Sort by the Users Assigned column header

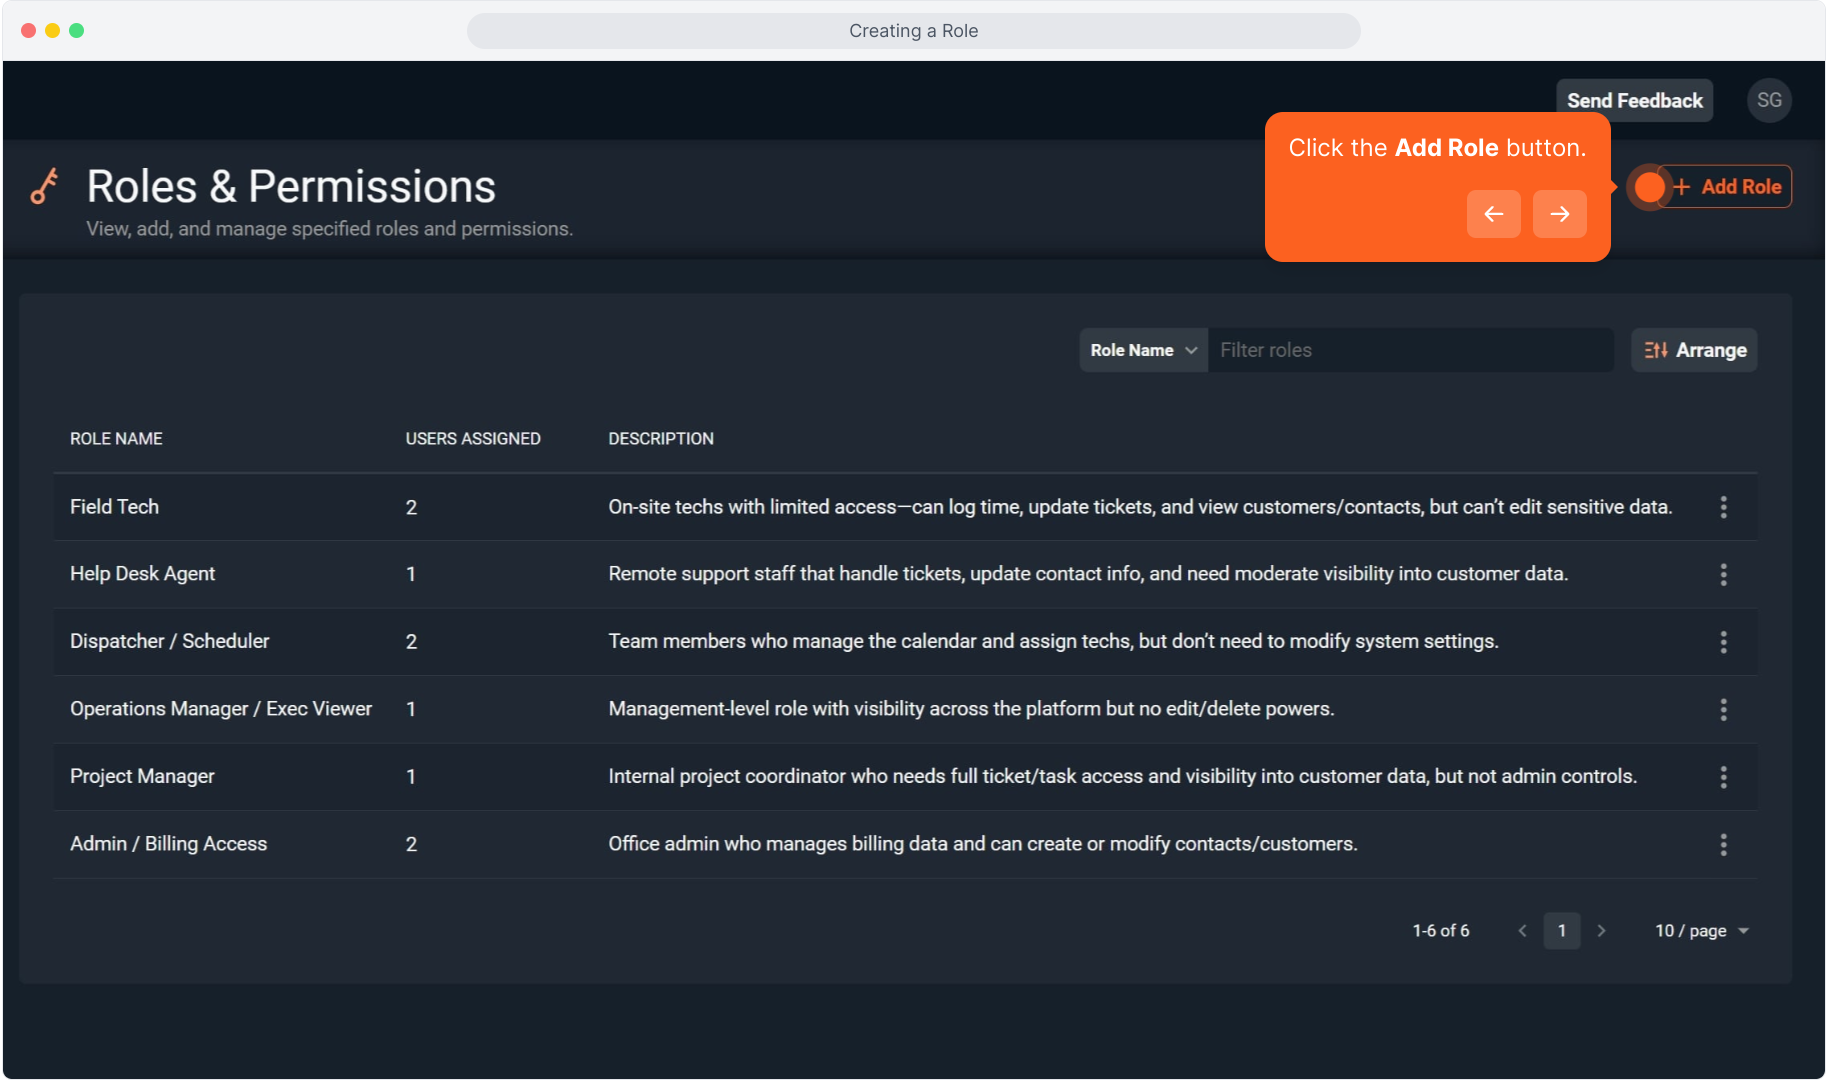click(473, 439)
